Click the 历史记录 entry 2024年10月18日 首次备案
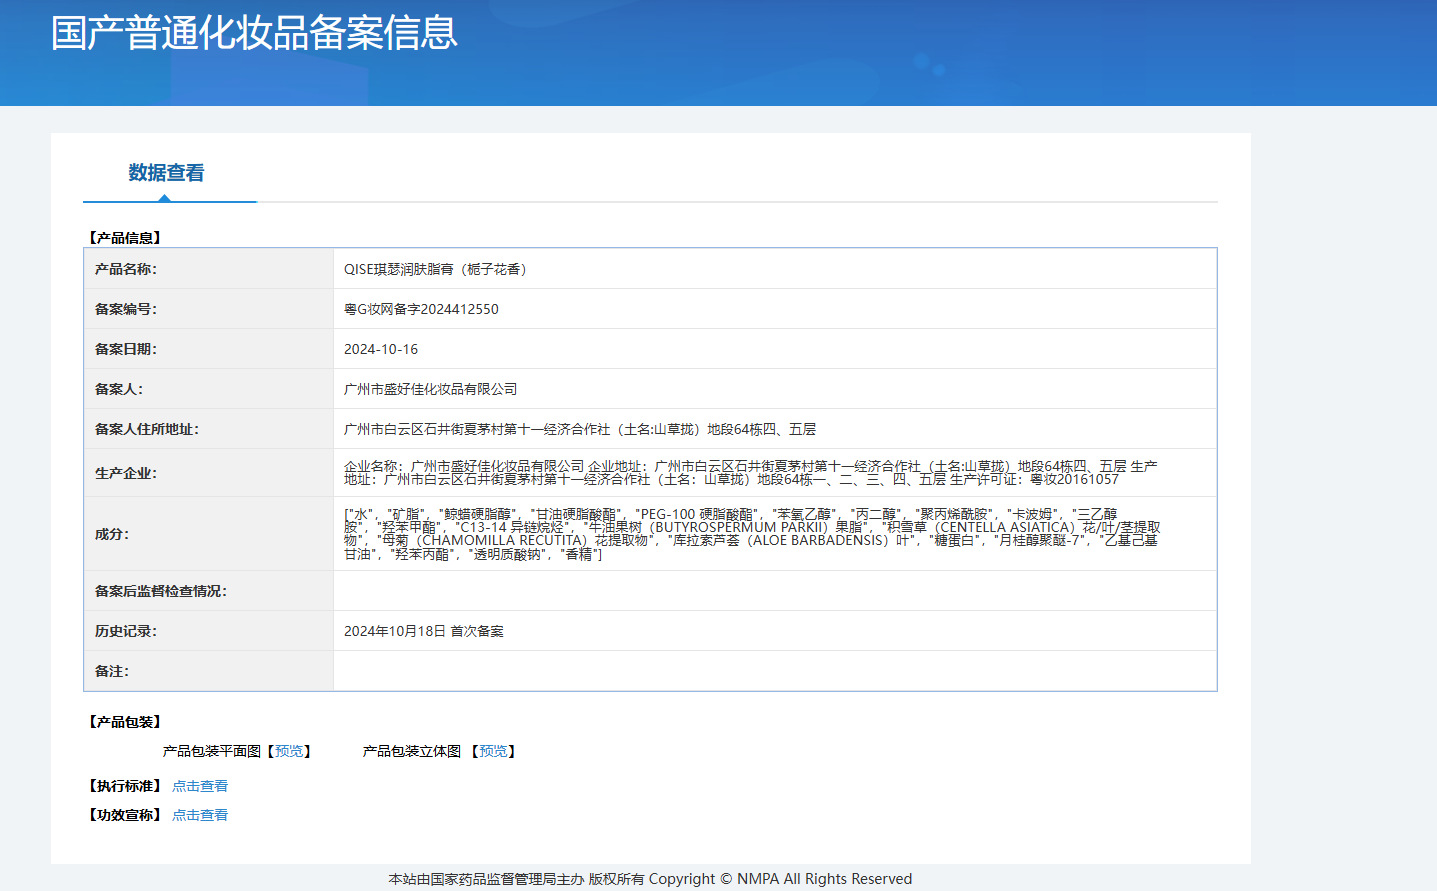This screenshot has width=1437, height=891. [424, 631]
